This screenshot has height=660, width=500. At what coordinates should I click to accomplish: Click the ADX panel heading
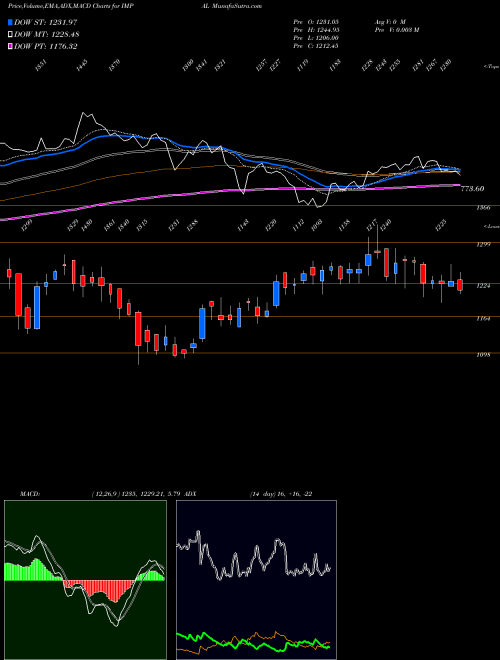190,494
